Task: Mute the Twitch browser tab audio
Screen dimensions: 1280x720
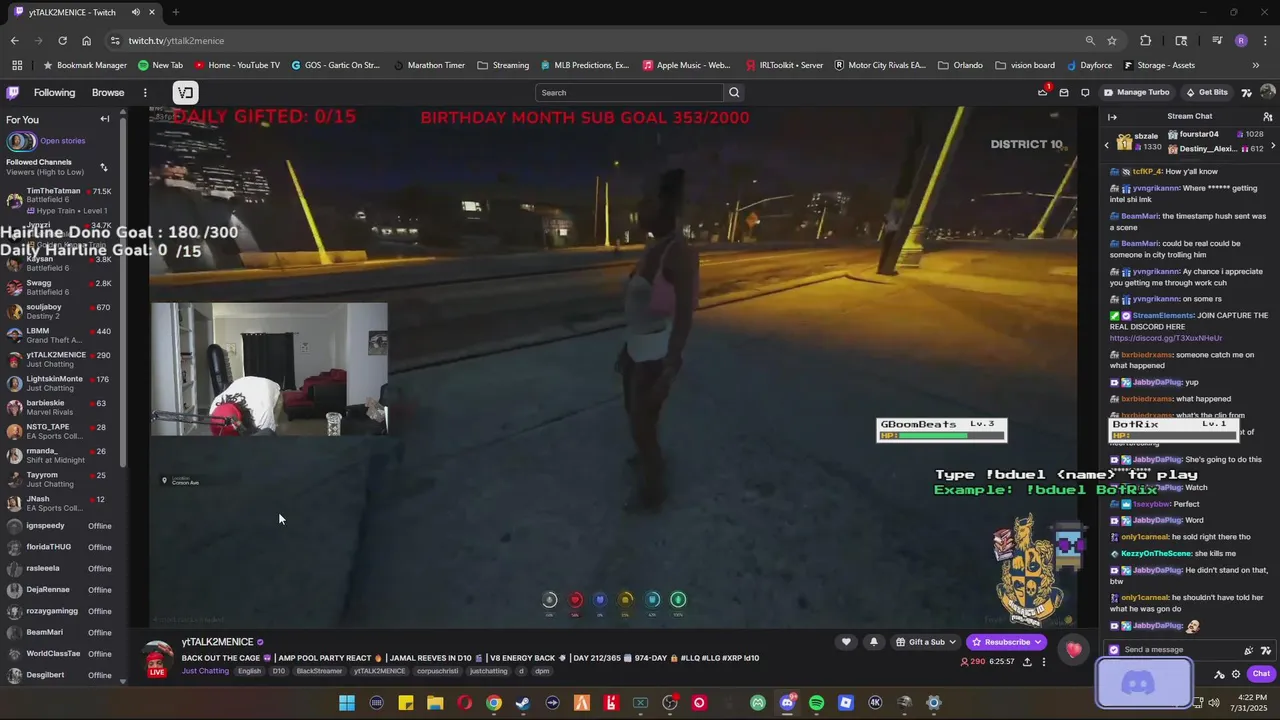Action: click(135, 12)
